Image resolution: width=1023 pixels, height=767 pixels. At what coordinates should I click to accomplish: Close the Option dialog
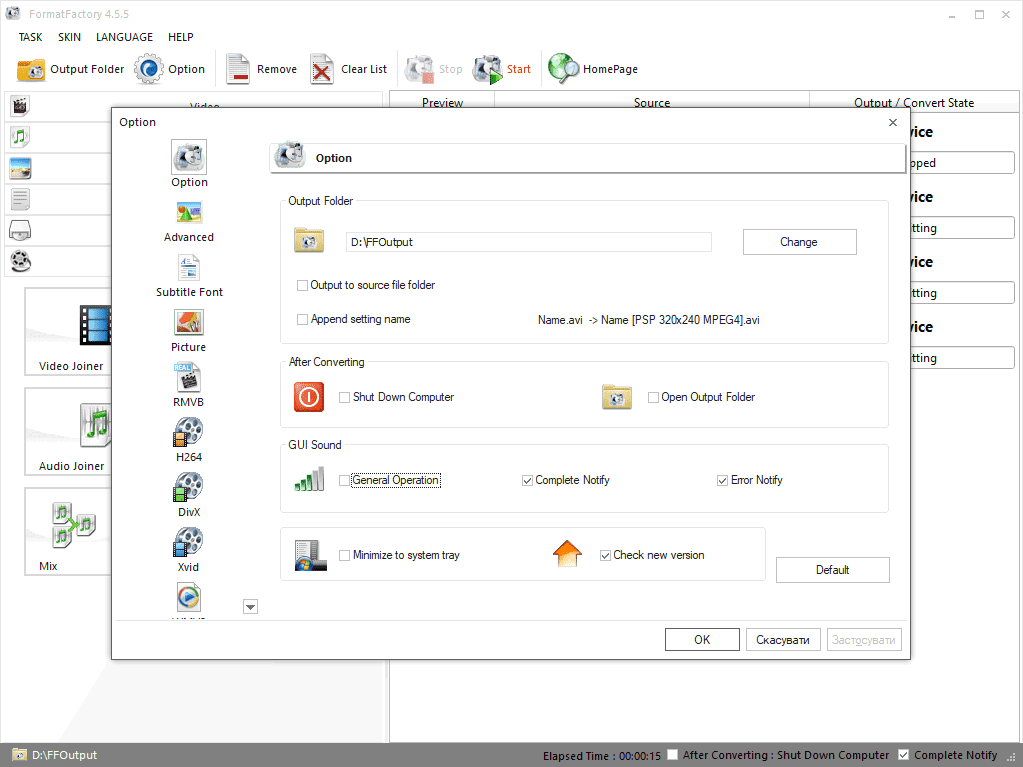[893, 123]
